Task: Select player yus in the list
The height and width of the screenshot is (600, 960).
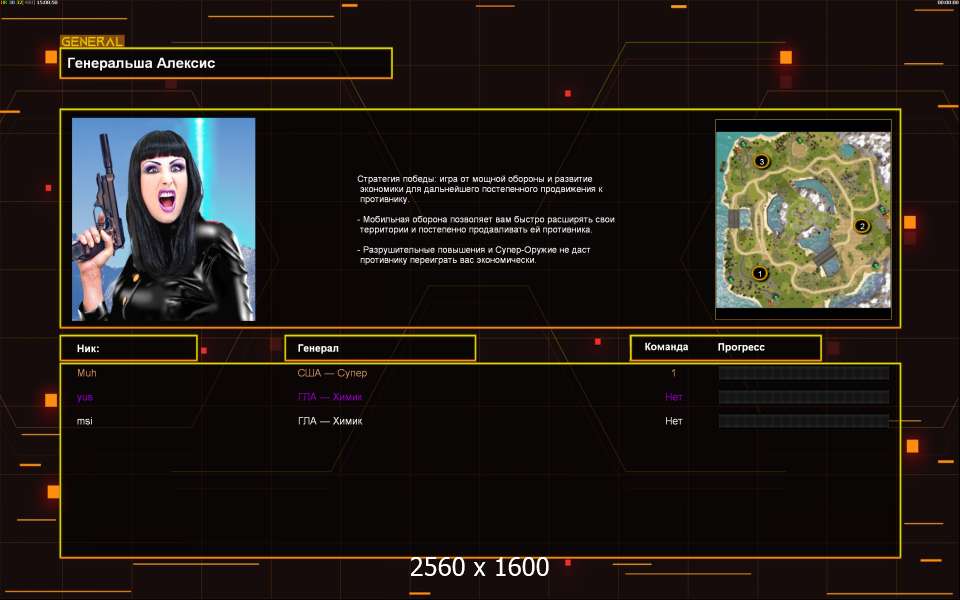Action: point(86,397)
